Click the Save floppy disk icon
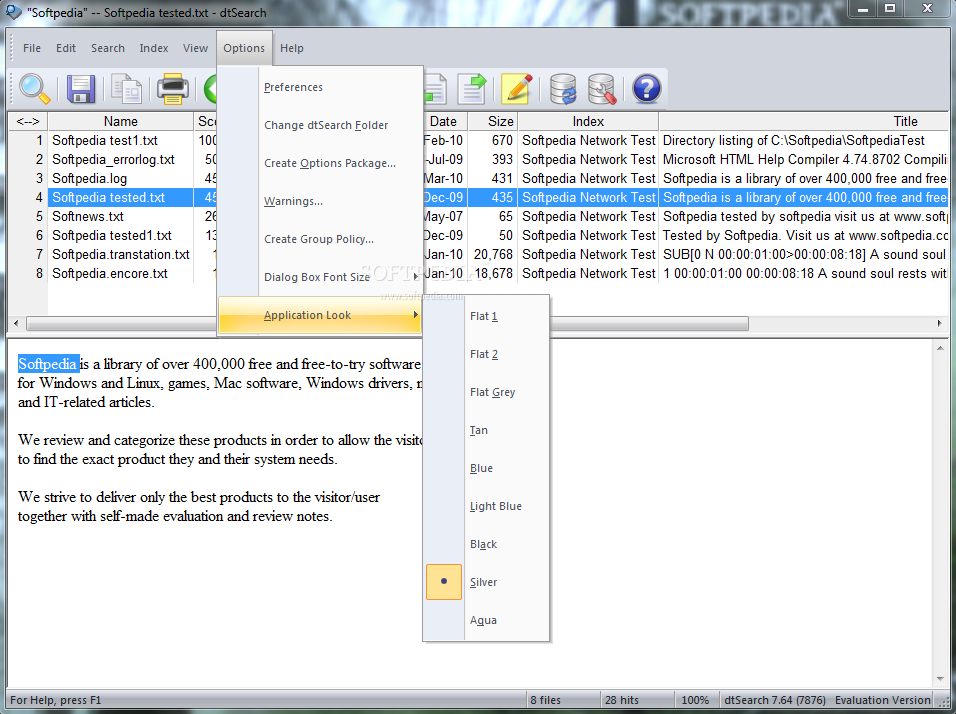Image resolution: width=956 pixels, height=714 pixels. tap(80, 89)
